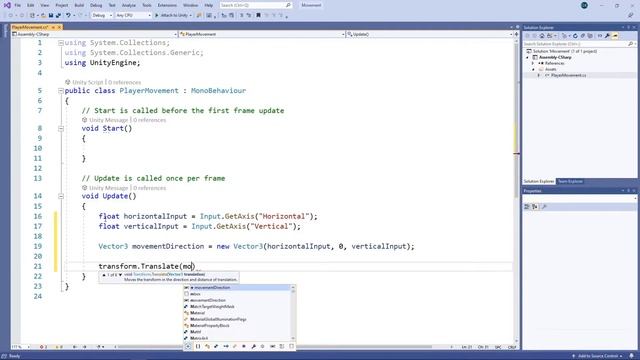640x360 pixels.
Task: Close the PlayerMovement.cs tab
Action: pos(59,27)
